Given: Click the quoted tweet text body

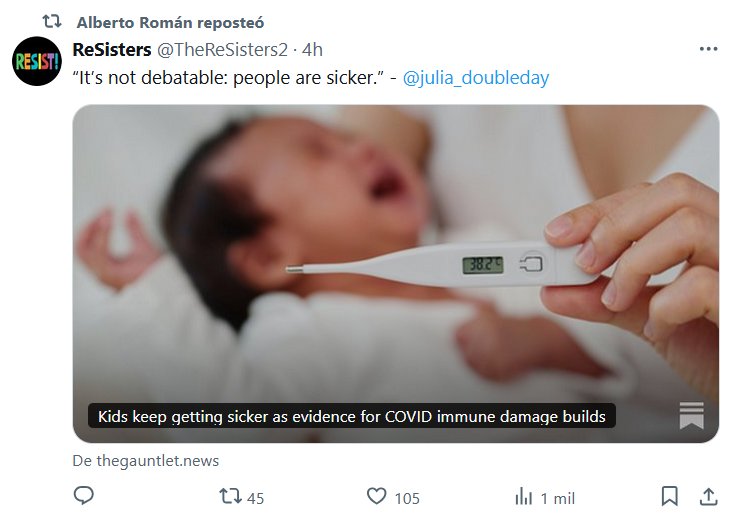Looking at the screenshot, I should pos(230,77).
